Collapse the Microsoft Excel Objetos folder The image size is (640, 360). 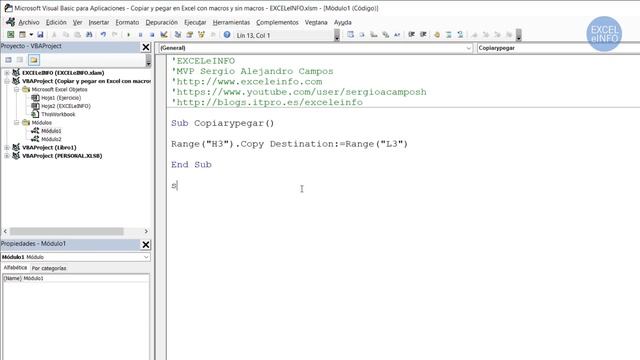click(16, 89)
